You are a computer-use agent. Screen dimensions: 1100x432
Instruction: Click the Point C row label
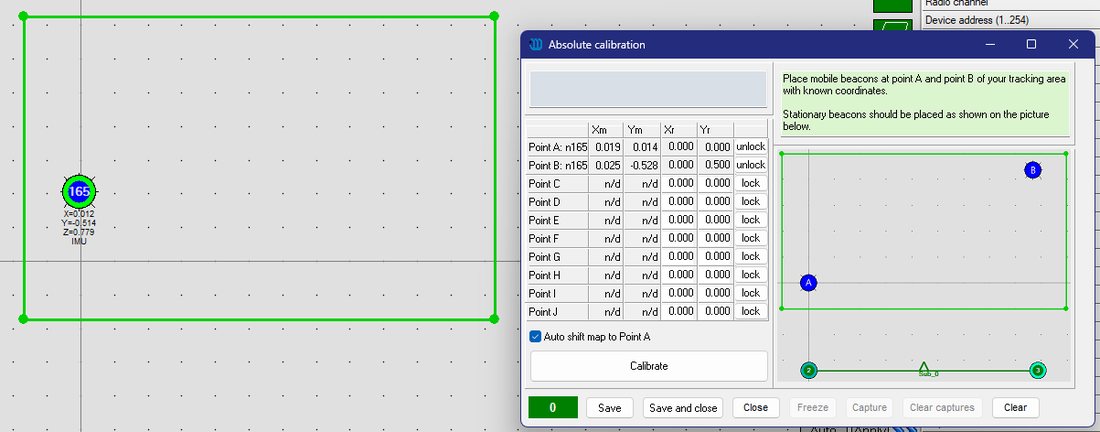(x=558, y=183)
